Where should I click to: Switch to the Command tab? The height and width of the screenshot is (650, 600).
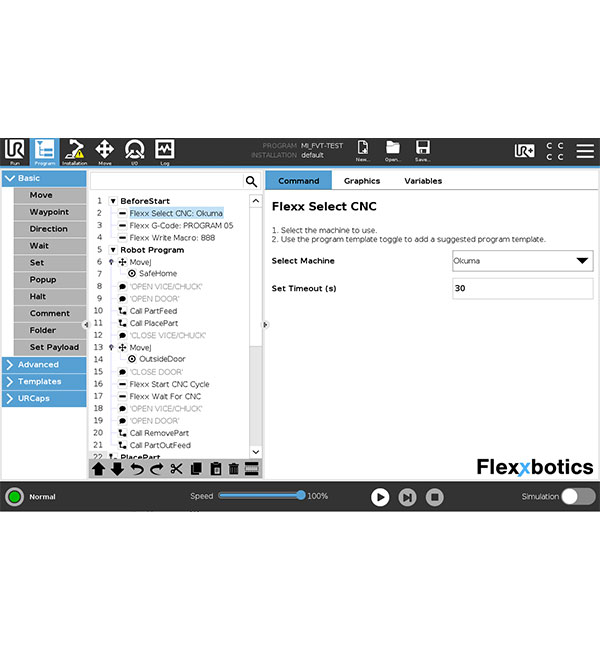coord(299,181)
